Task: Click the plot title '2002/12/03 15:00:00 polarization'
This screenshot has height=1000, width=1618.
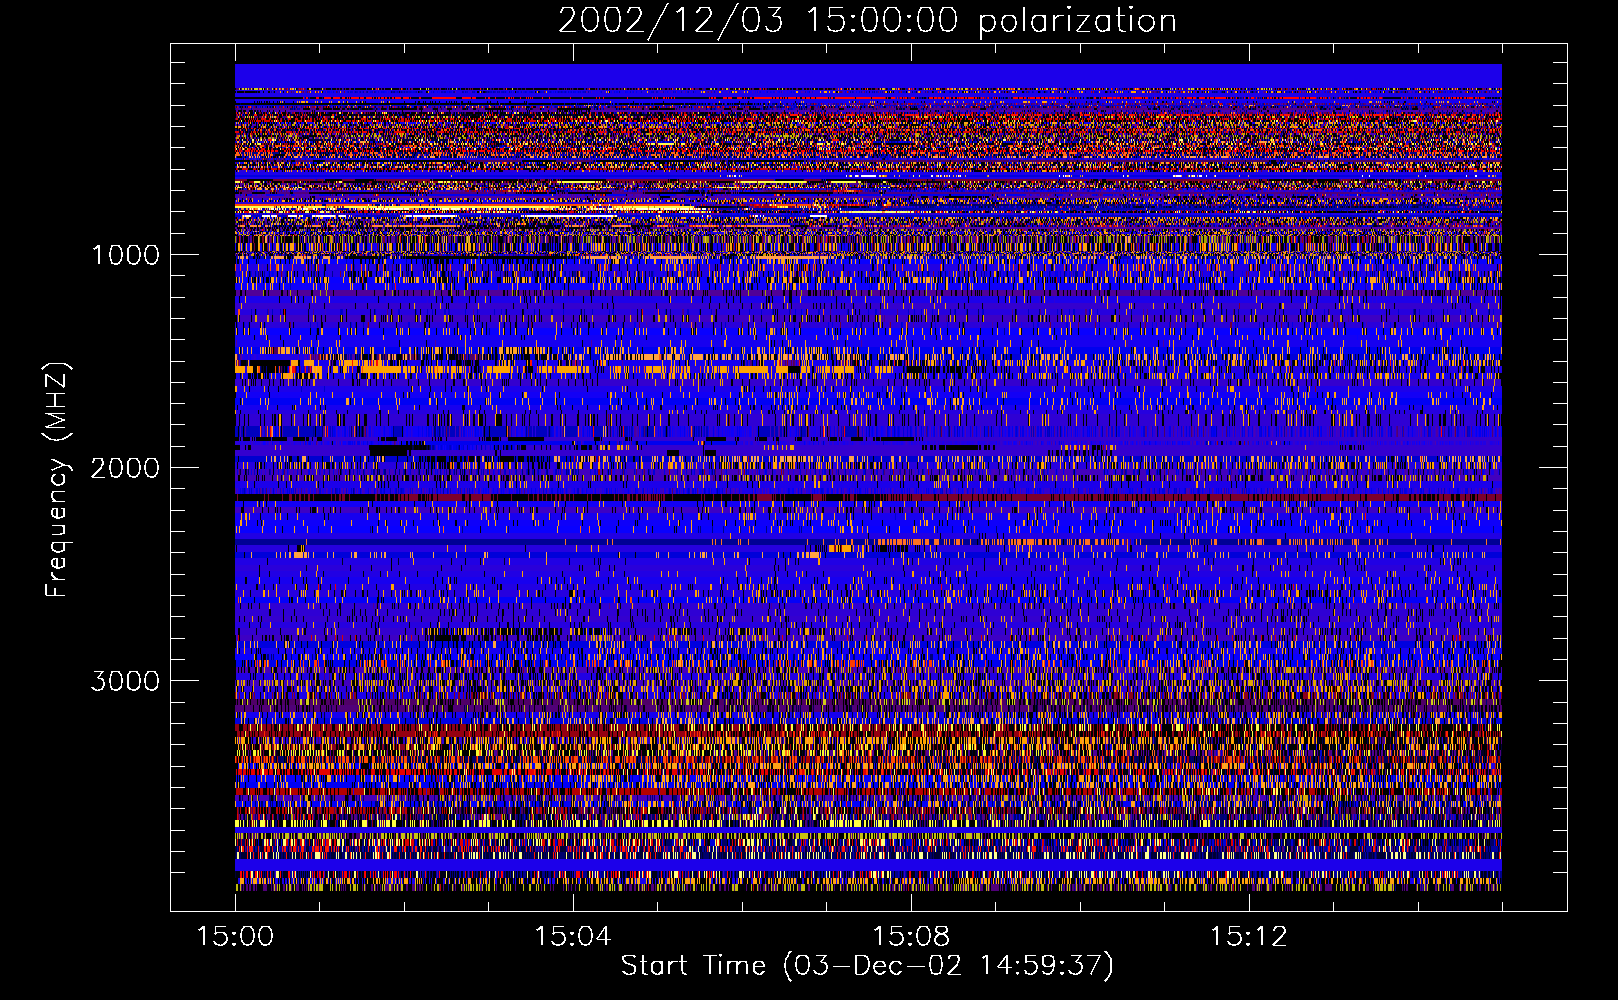Action: pos(867,21)
